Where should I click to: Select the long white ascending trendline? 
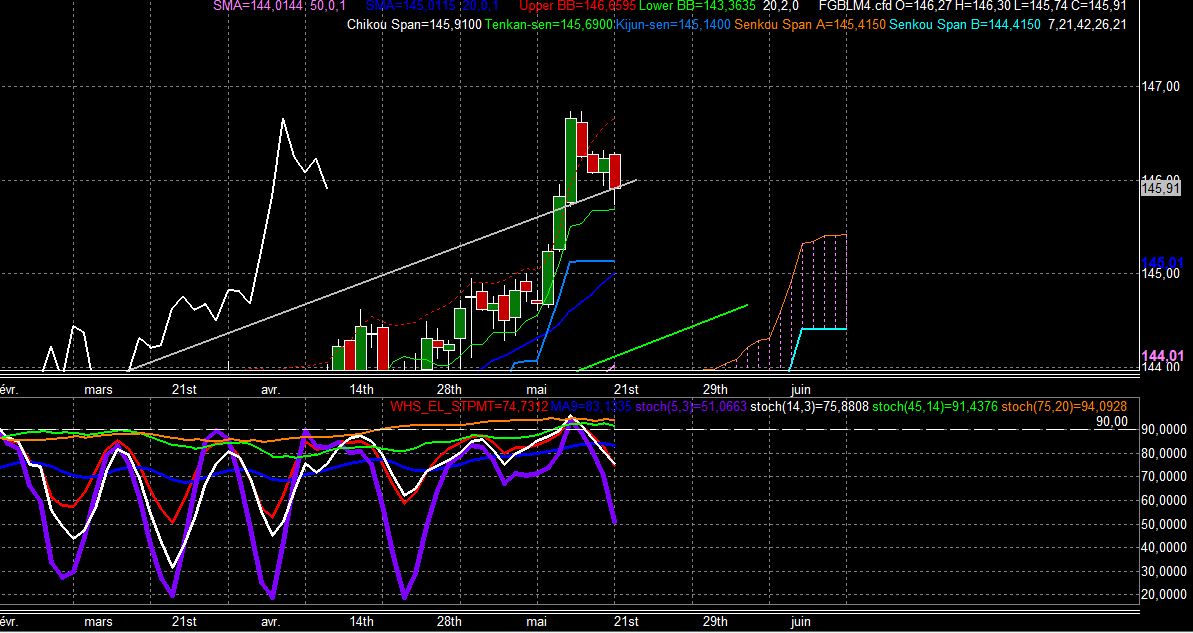click(383, 275)
